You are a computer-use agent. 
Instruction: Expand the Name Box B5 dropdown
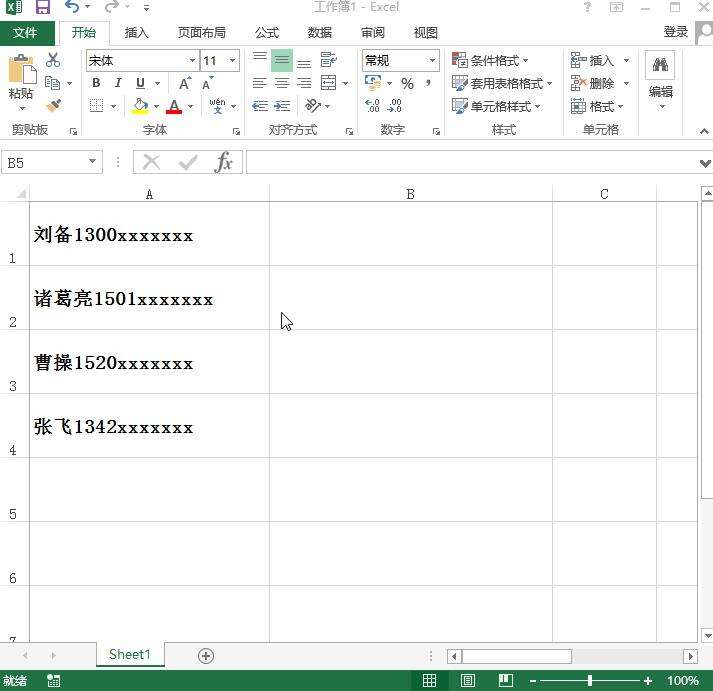92,161
